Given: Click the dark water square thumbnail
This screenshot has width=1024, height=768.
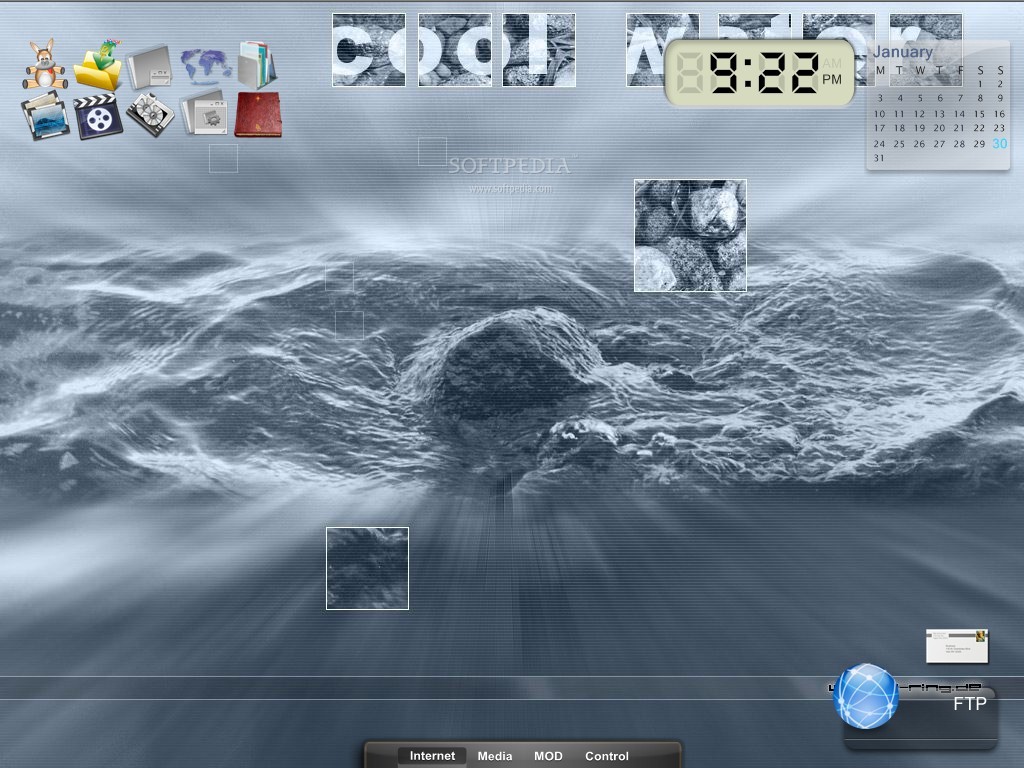Looking at the screenshot, I should (367, 568).
